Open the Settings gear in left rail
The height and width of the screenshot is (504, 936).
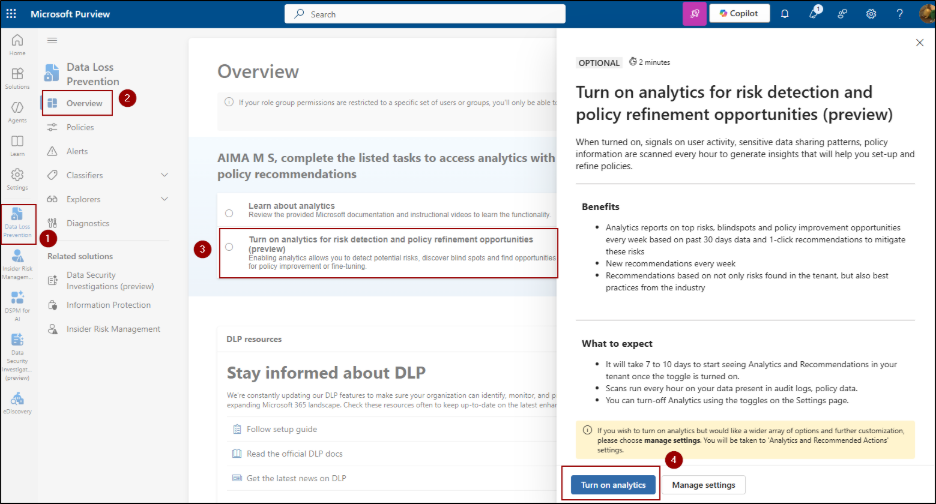(x=17, y=179)
